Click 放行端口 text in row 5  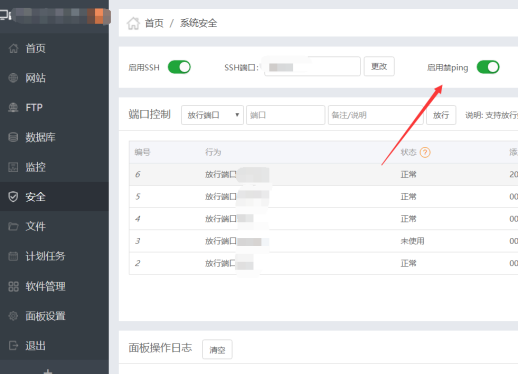[221, 197]
